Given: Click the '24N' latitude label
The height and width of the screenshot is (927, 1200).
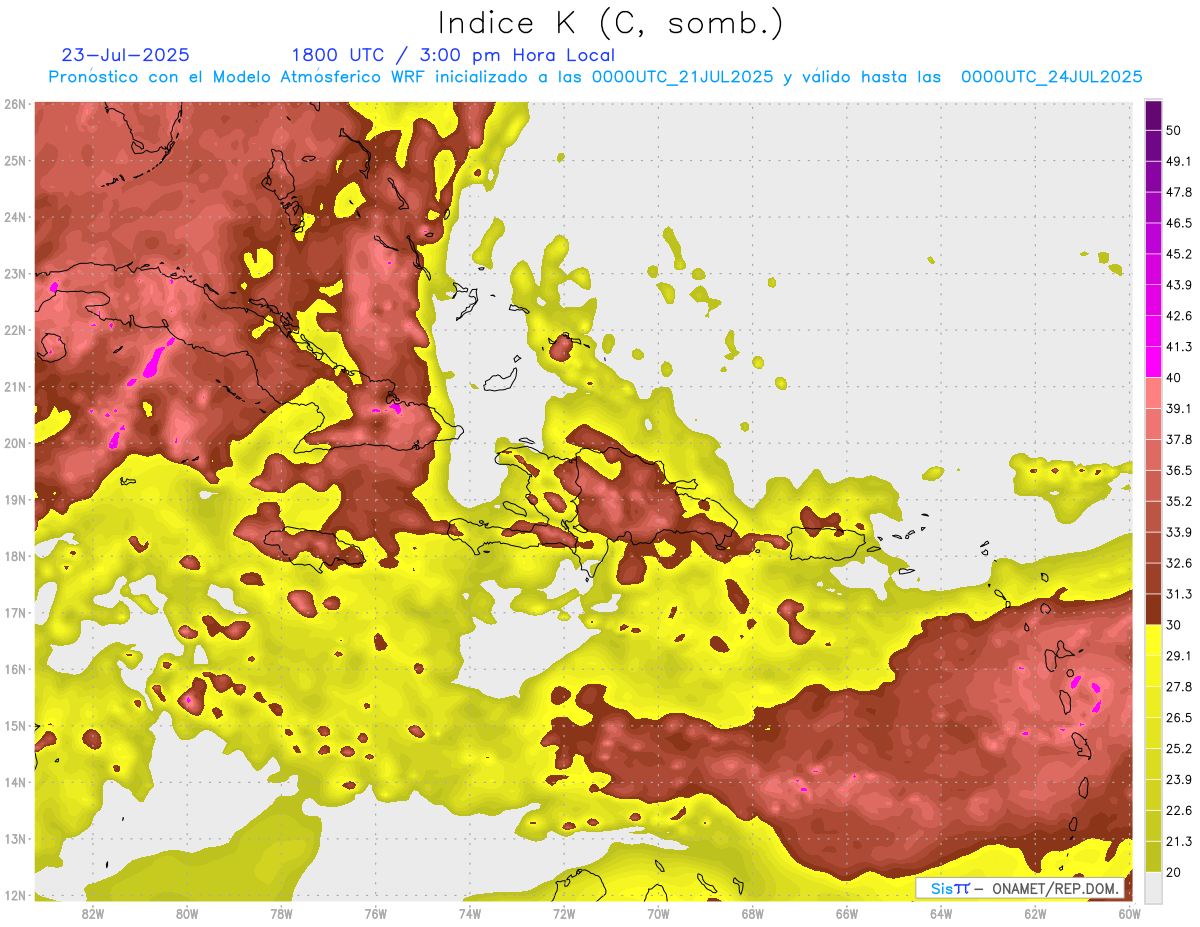Looking at the screenshot, I should [x=15, y=217].
